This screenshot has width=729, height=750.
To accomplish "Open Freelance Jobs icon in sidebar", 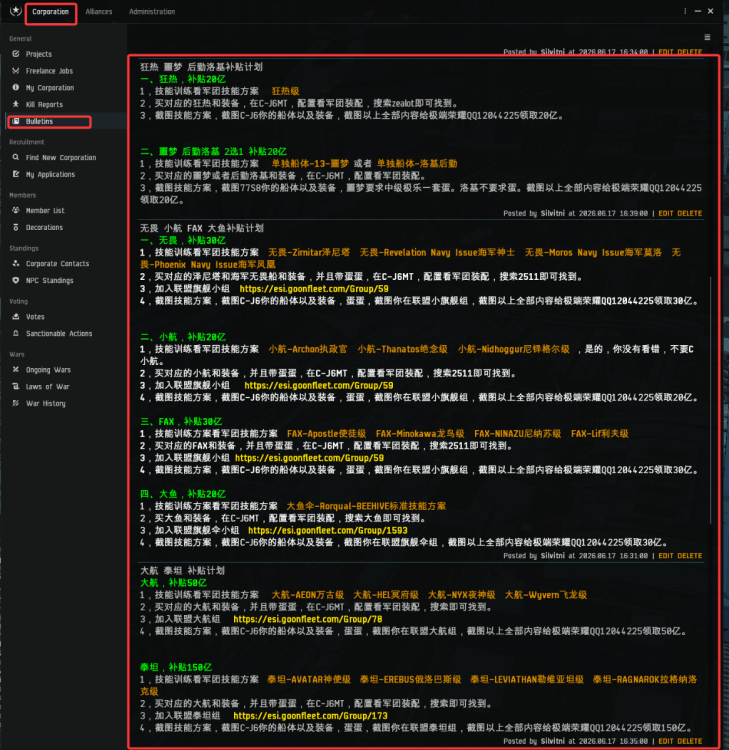I will [x=16, y=70].
